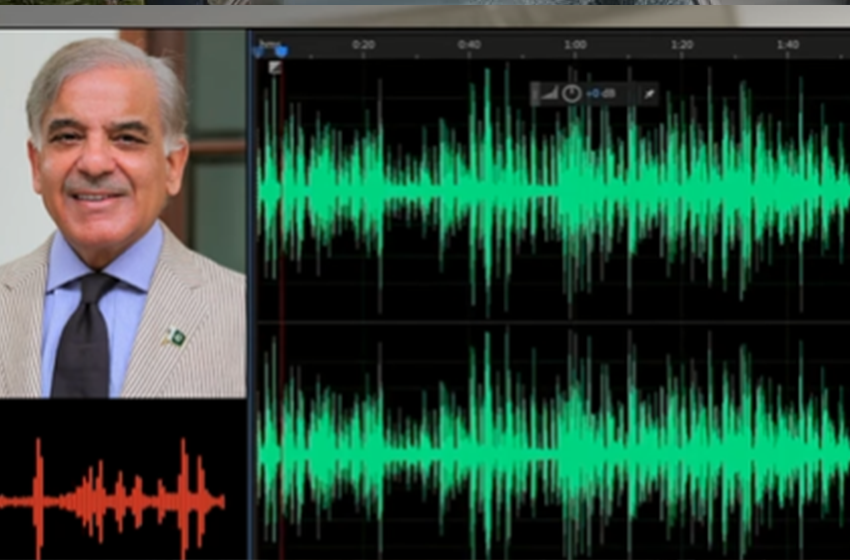Click the fade-in handle at the waveform's top-left
This screenshot has height=560, width=850.
275,67
